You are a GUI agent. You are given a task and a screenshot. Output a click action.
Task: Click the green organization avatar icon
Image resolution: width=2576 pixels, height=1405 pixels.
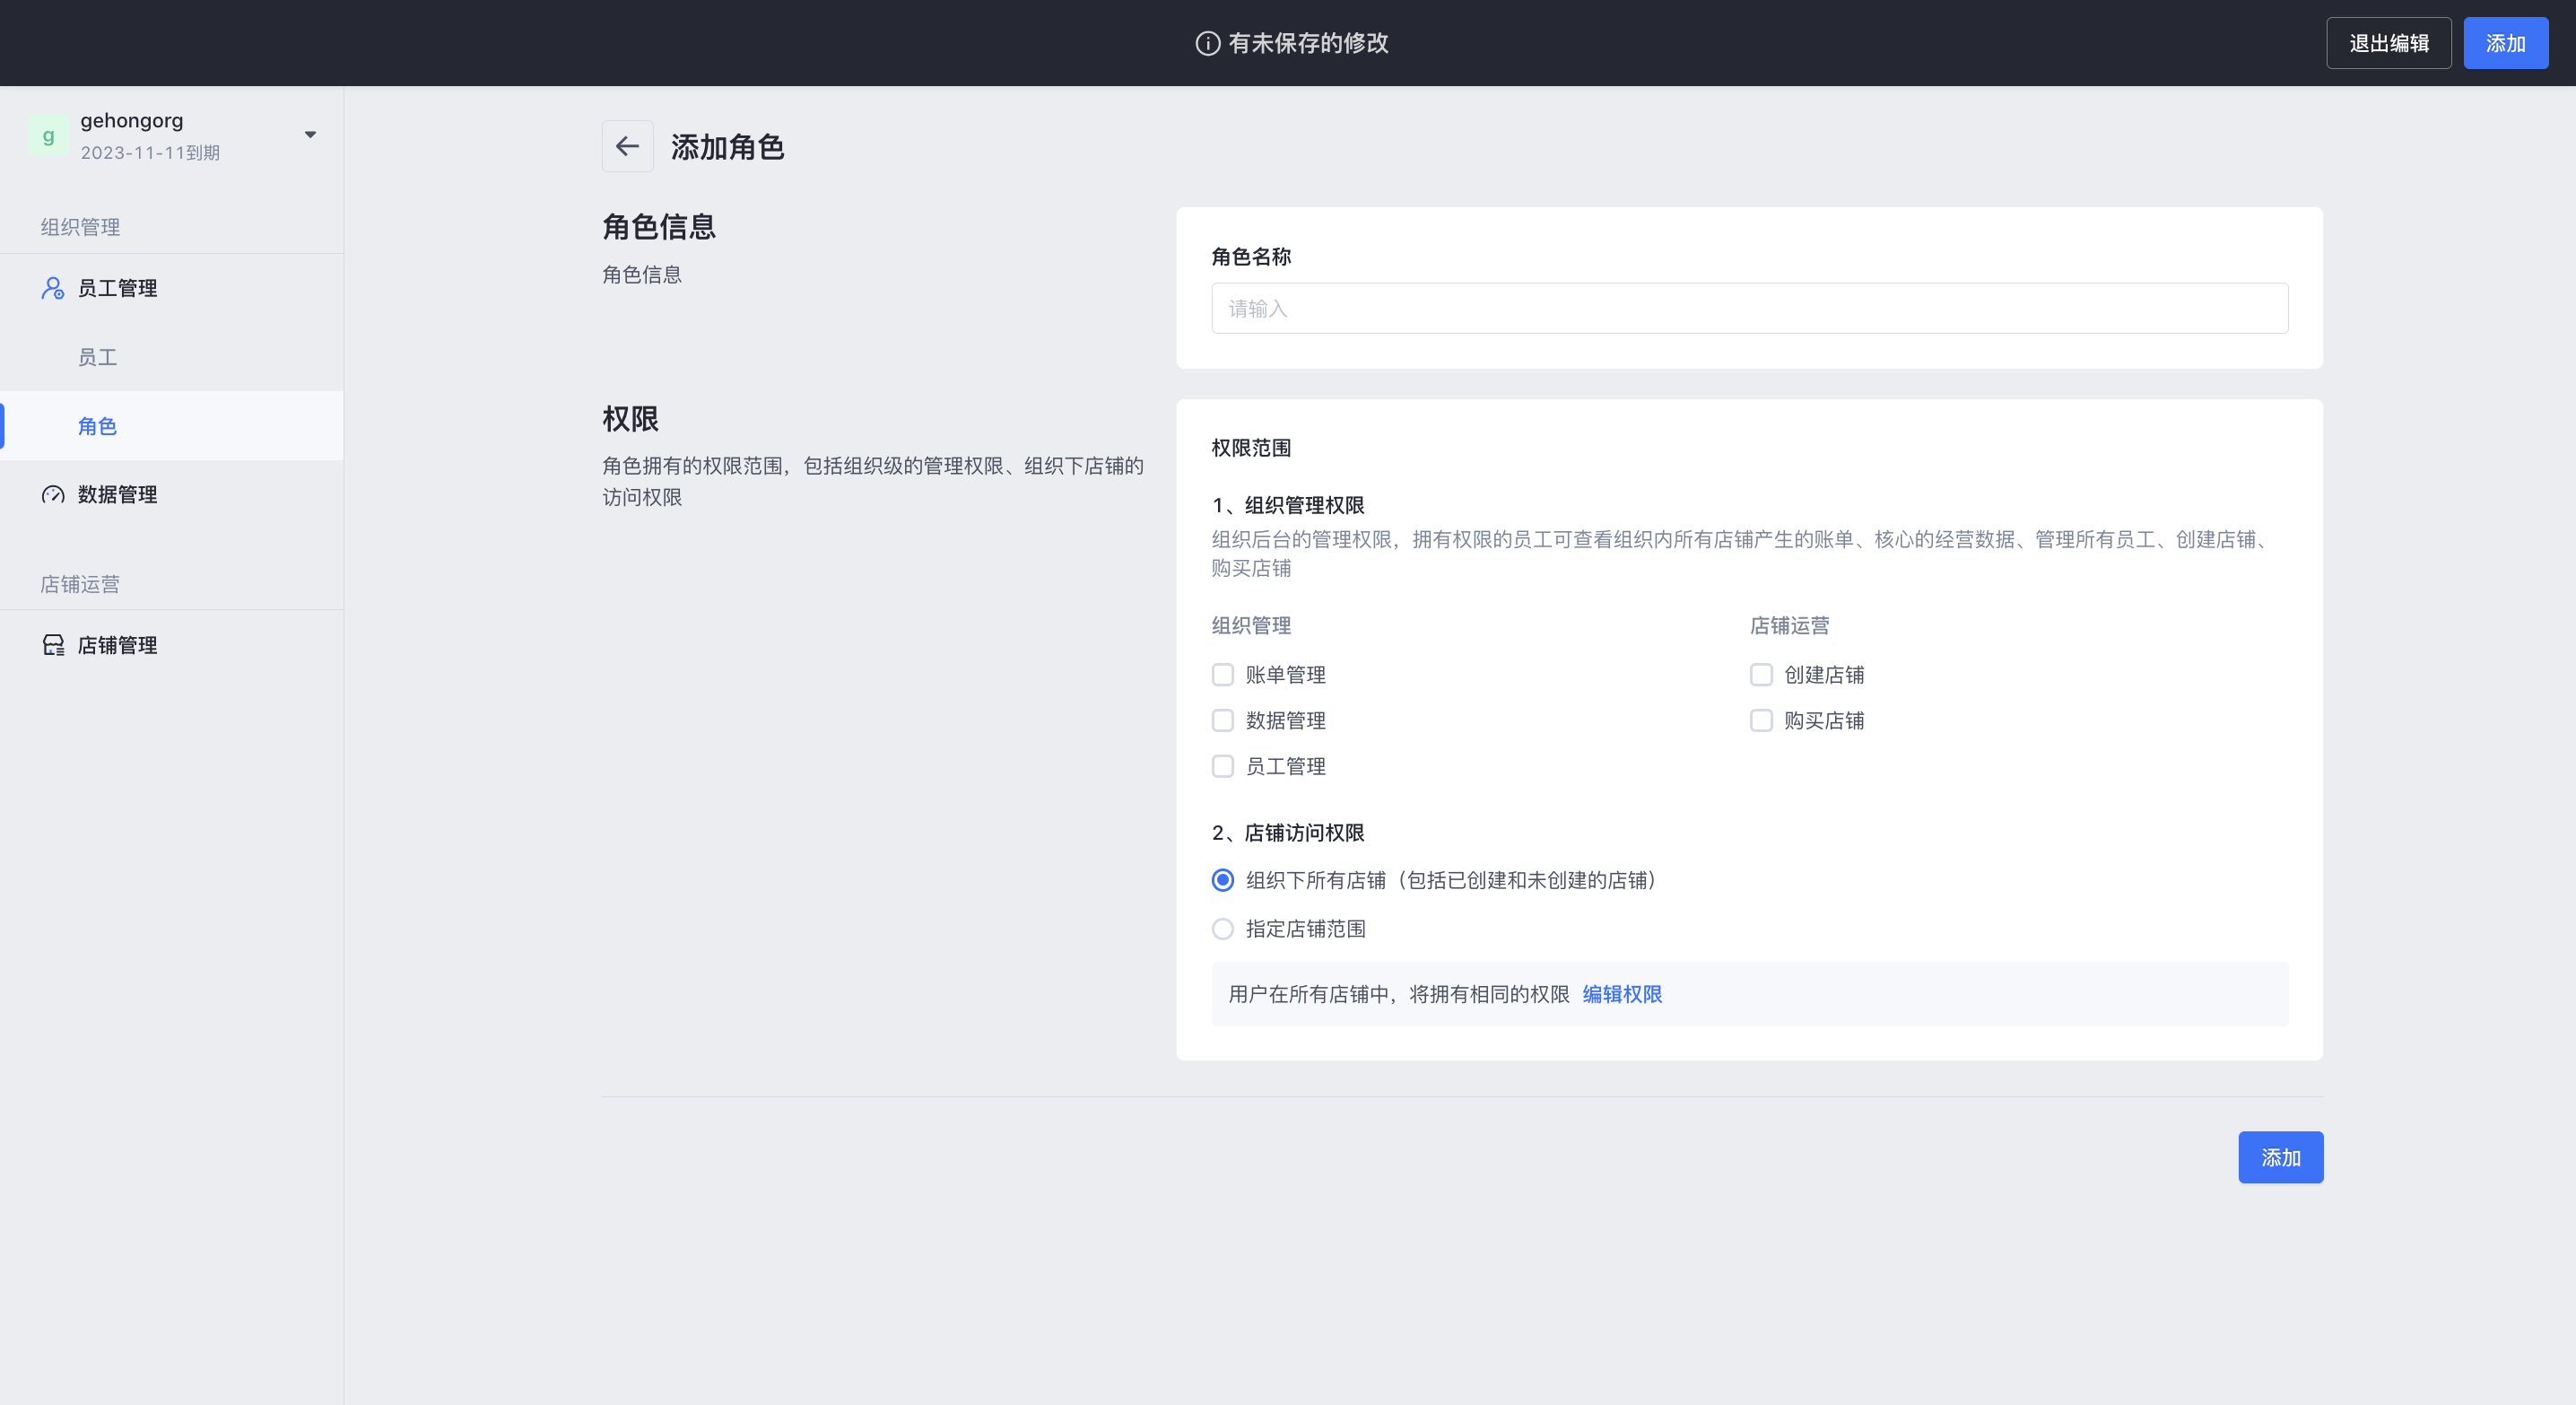(x=48, y=135)
